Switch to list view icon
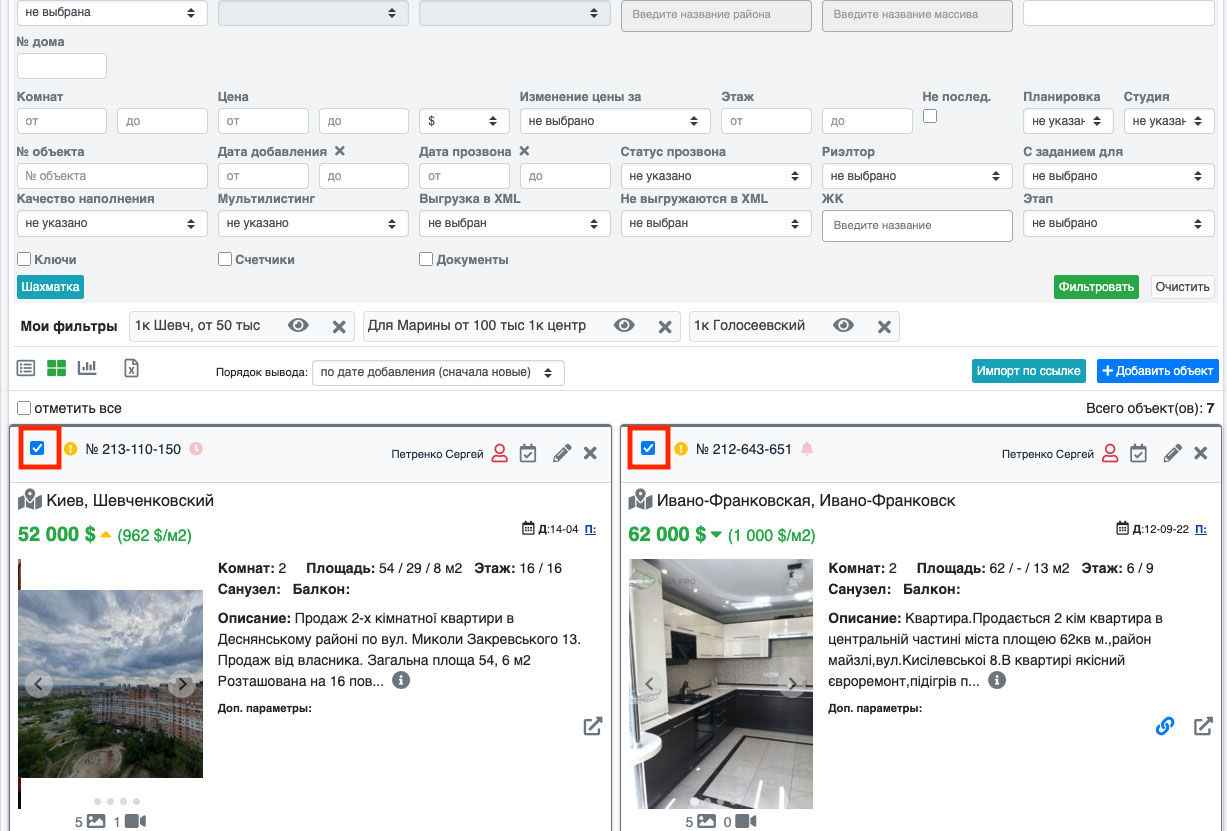 pyautogui.click(x=26, y=368)
